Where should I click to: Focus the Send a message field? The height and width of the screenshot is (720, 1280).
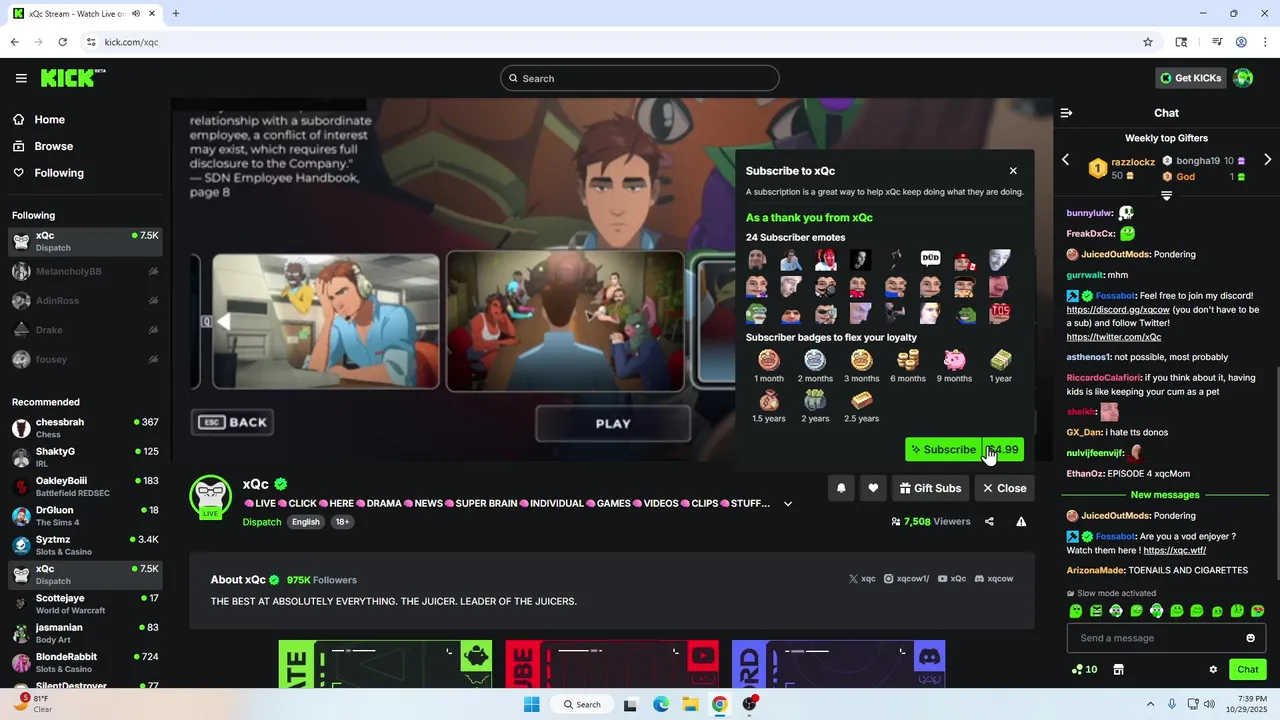click(x=1166, y=638)
